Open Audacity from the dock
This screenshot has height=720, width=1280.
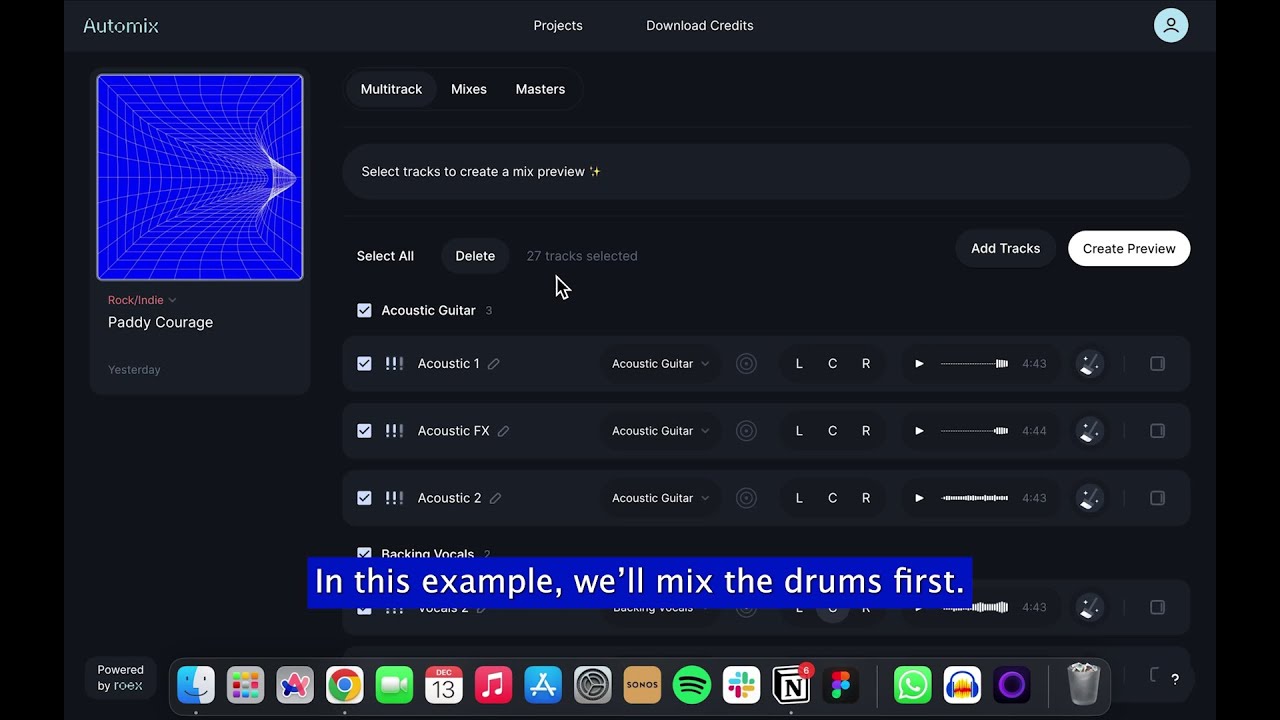pos(962,685)
